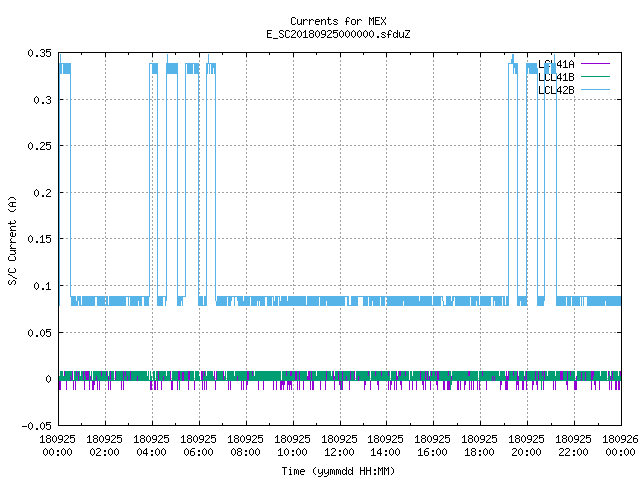Click the LCL42B legend label
Viewport: 640px width, 480px height.
[x=556, y=90]
